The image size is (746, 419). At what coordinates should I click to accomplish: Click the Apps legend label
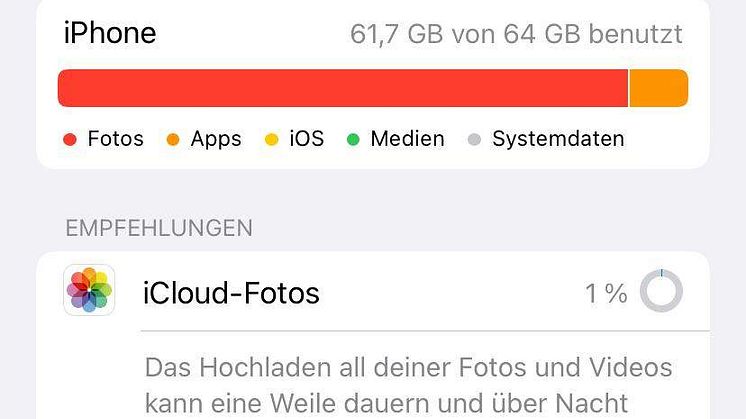click(x=216, y=139)
